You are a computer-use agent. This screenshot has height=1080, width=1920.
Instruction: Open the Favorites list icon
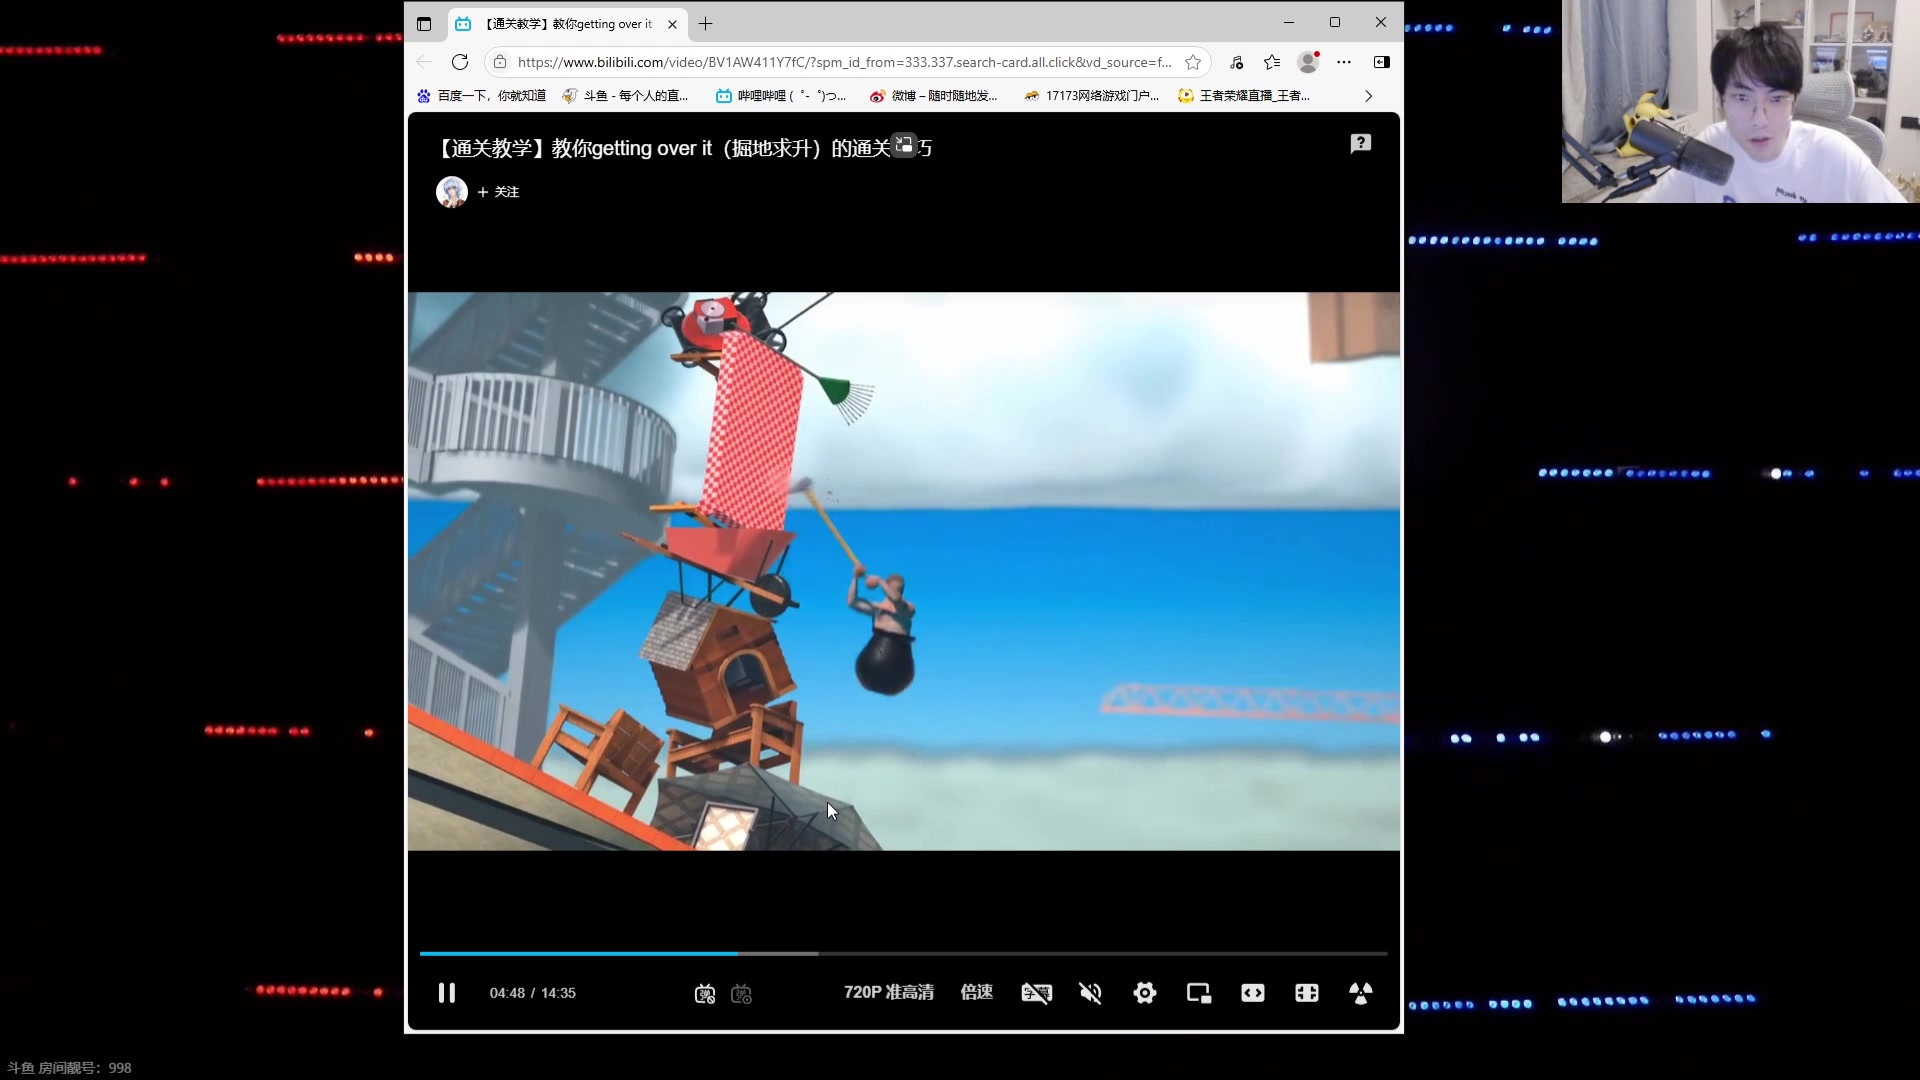click(1272, 62)
